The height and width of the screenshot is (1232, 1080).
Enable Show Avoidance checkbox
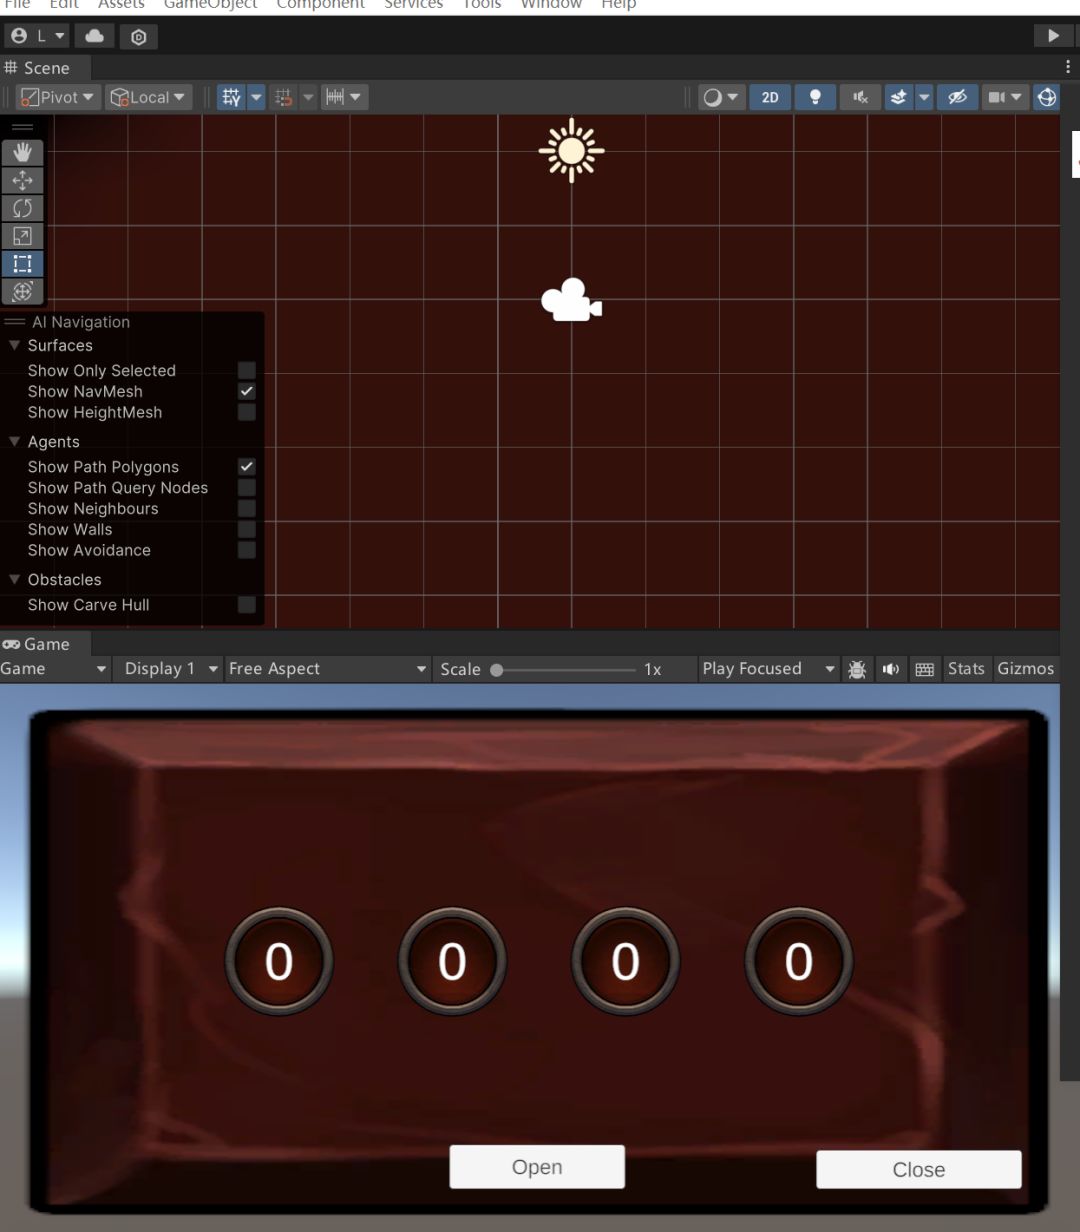click(x=247, y=550)
